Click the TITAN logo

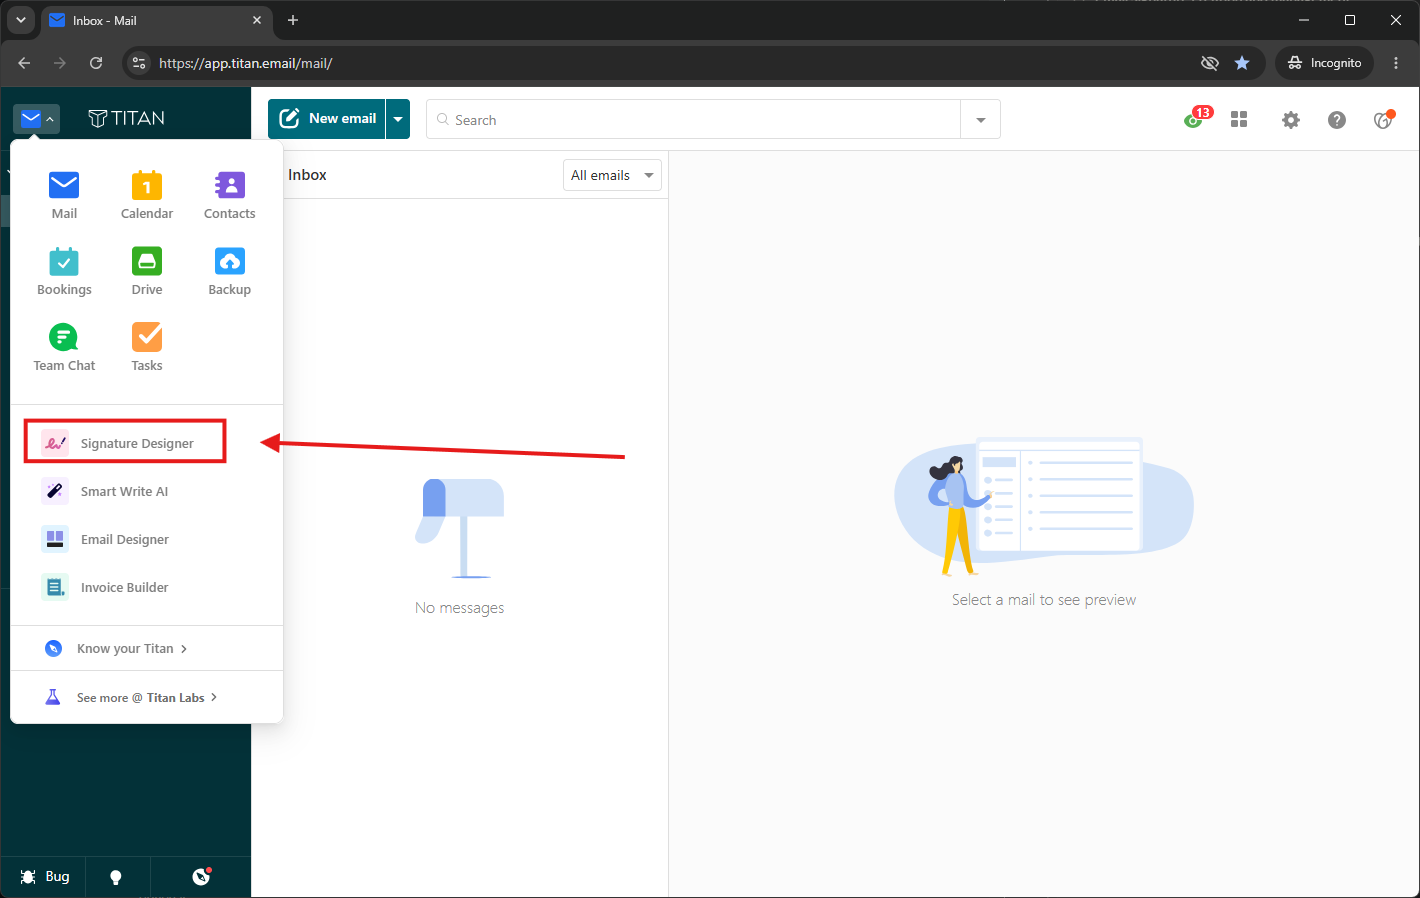tap(127, 118)
